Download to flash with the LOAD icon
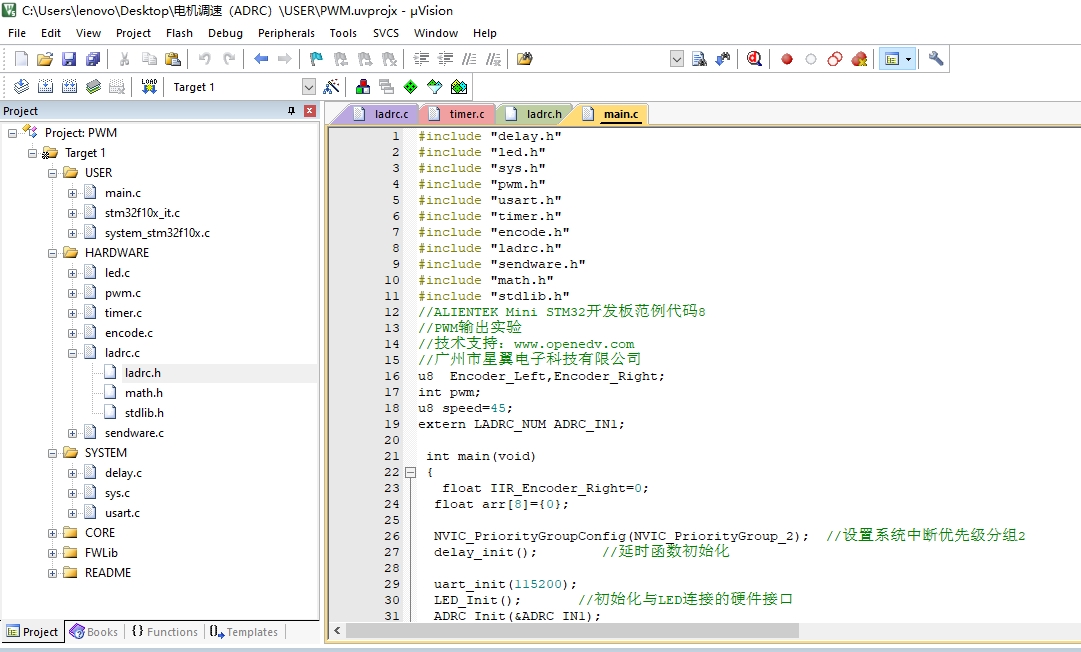This screenshot has width=1081, height=652. tap(149, 87)
